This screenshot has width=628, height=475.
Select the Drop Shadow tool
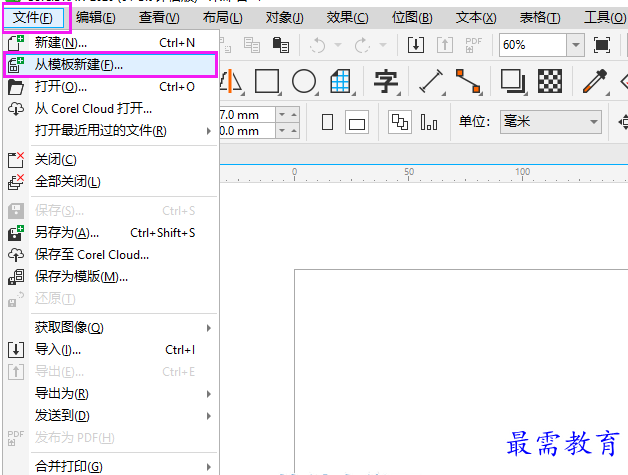pos(513,82)
